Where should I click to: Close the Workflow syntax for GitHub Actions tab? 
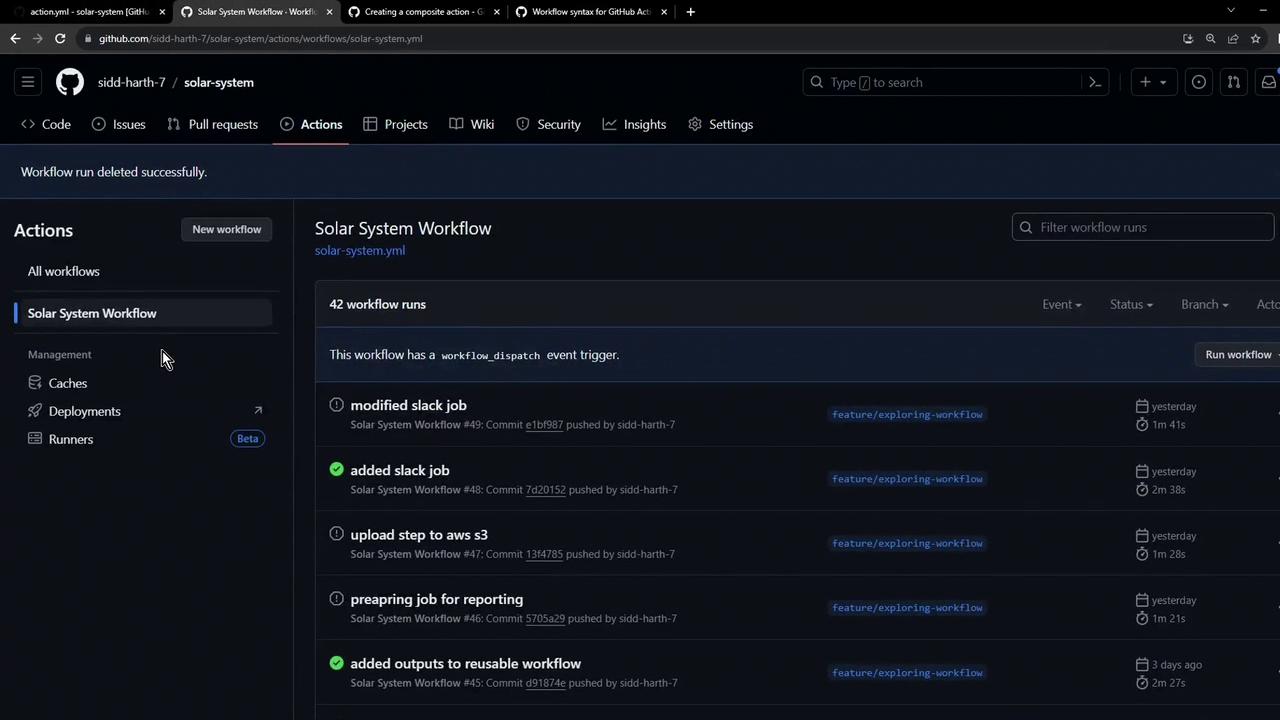[x=664, y=12]
